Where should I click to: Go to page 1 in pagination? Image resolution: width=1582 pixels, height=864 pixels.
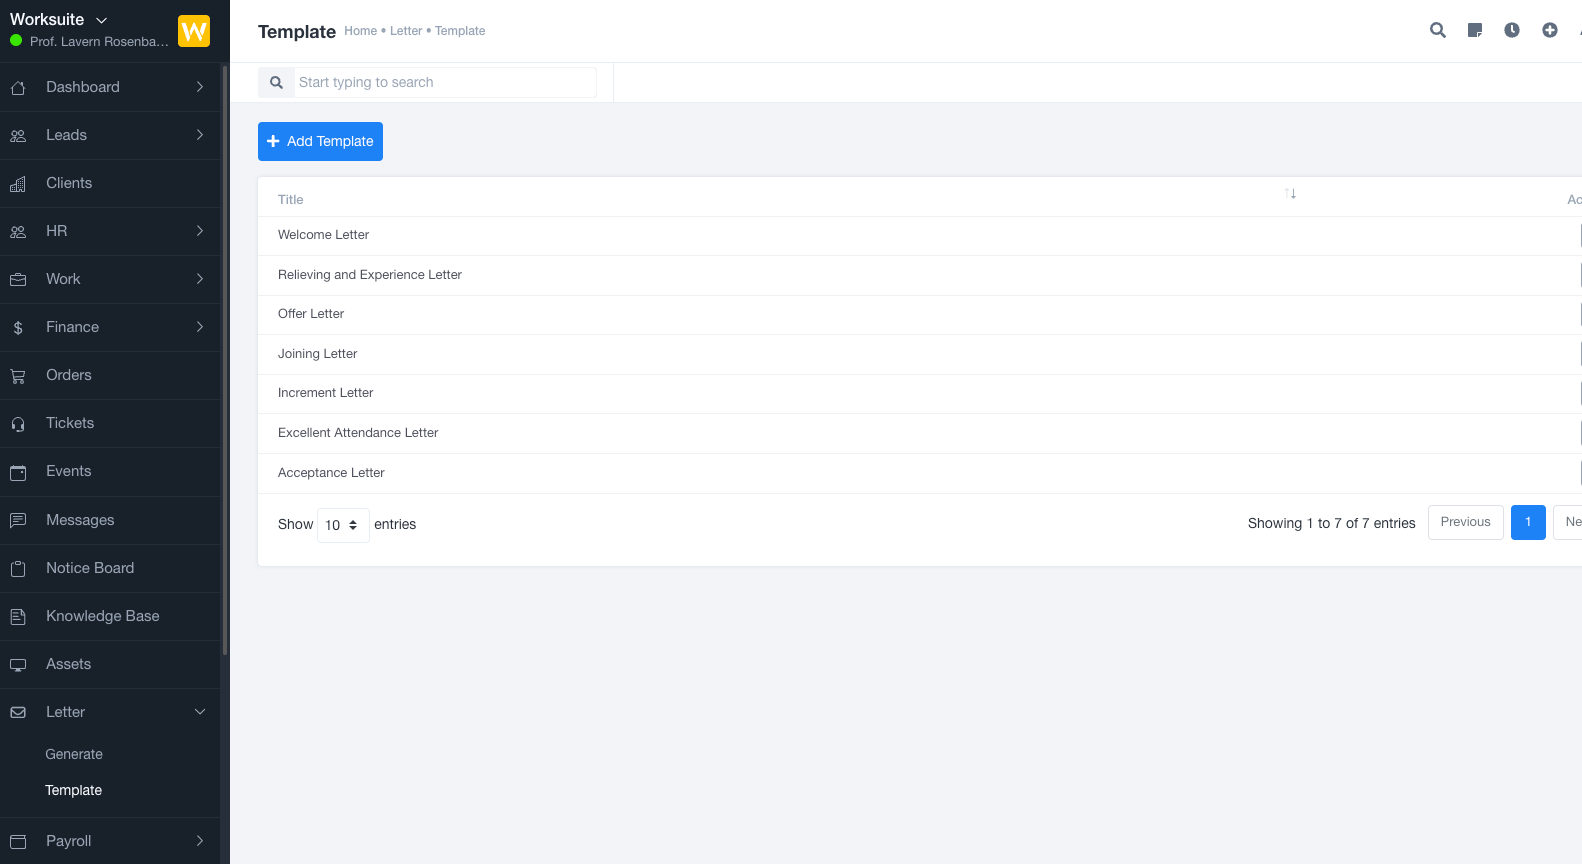(1527, 522)
